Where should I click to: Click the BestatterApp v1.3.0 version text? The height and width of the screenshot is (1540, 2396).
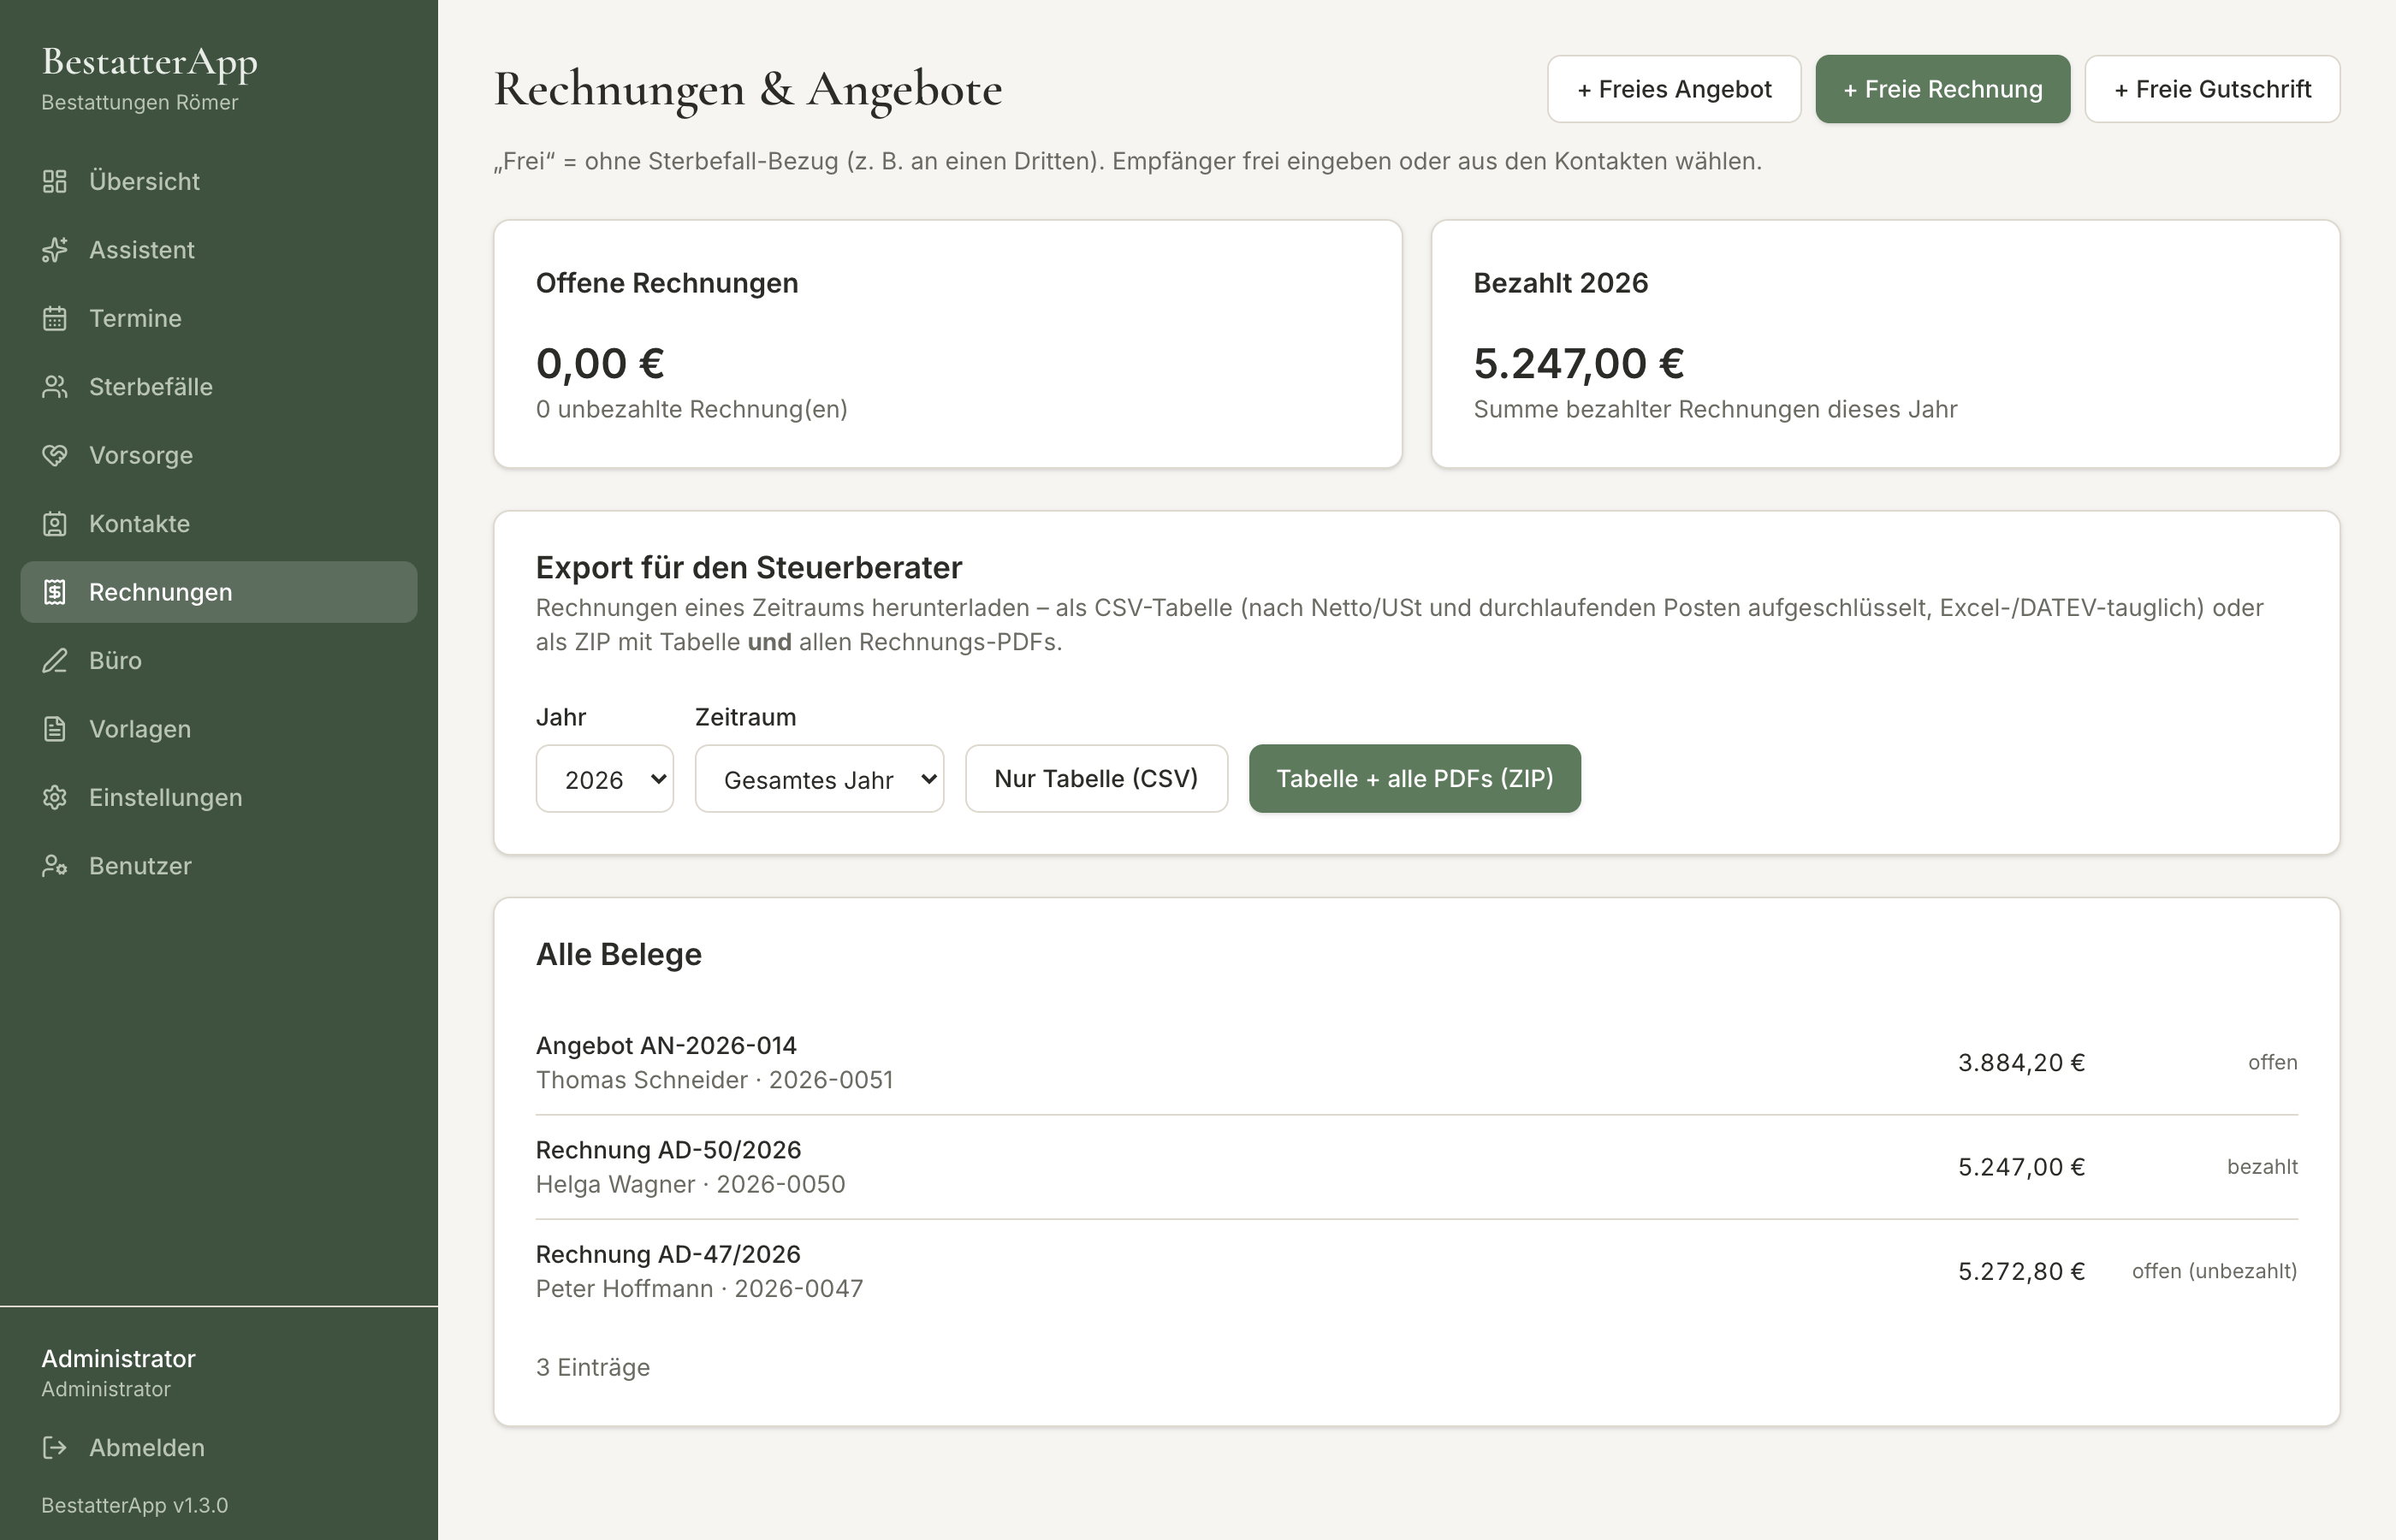click(x=135, y=1505)
